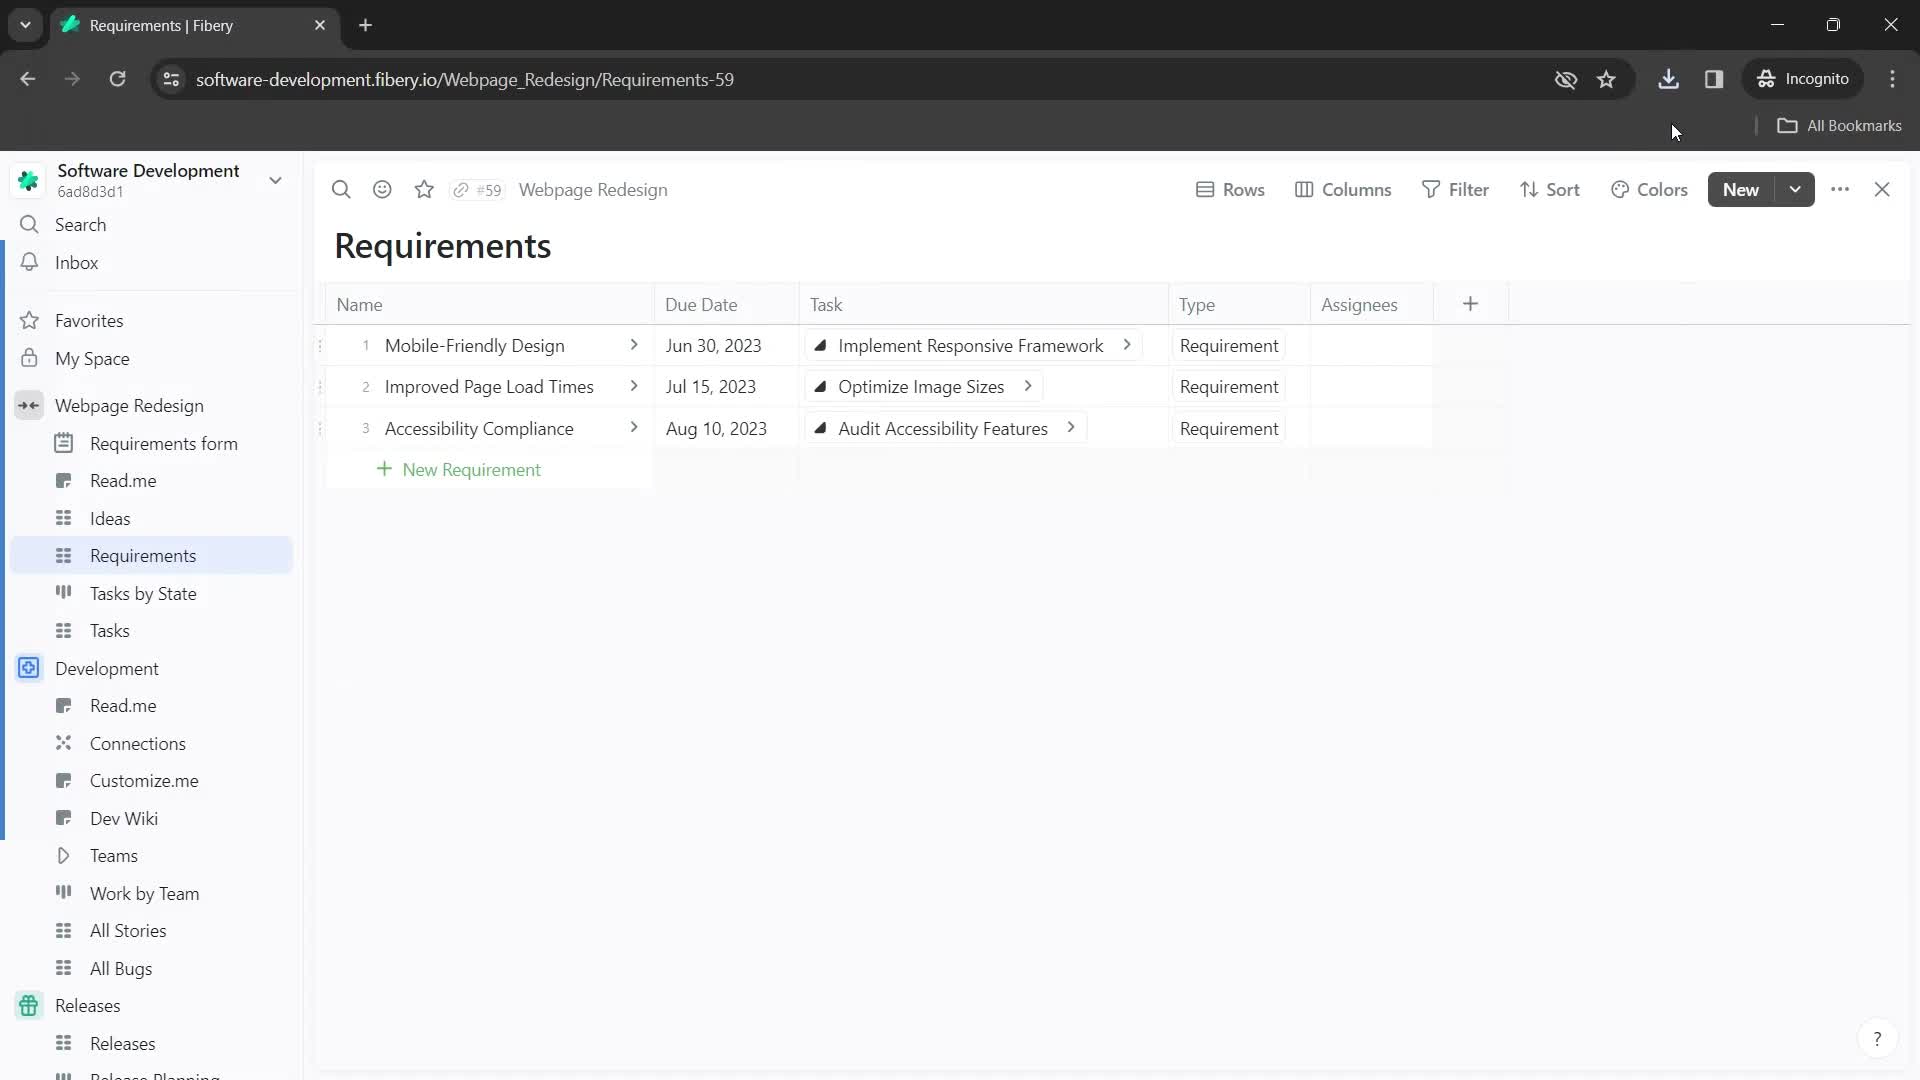Select the Jul 15, 2023 due date cell

pyautogui.click(x=726, y=387)
